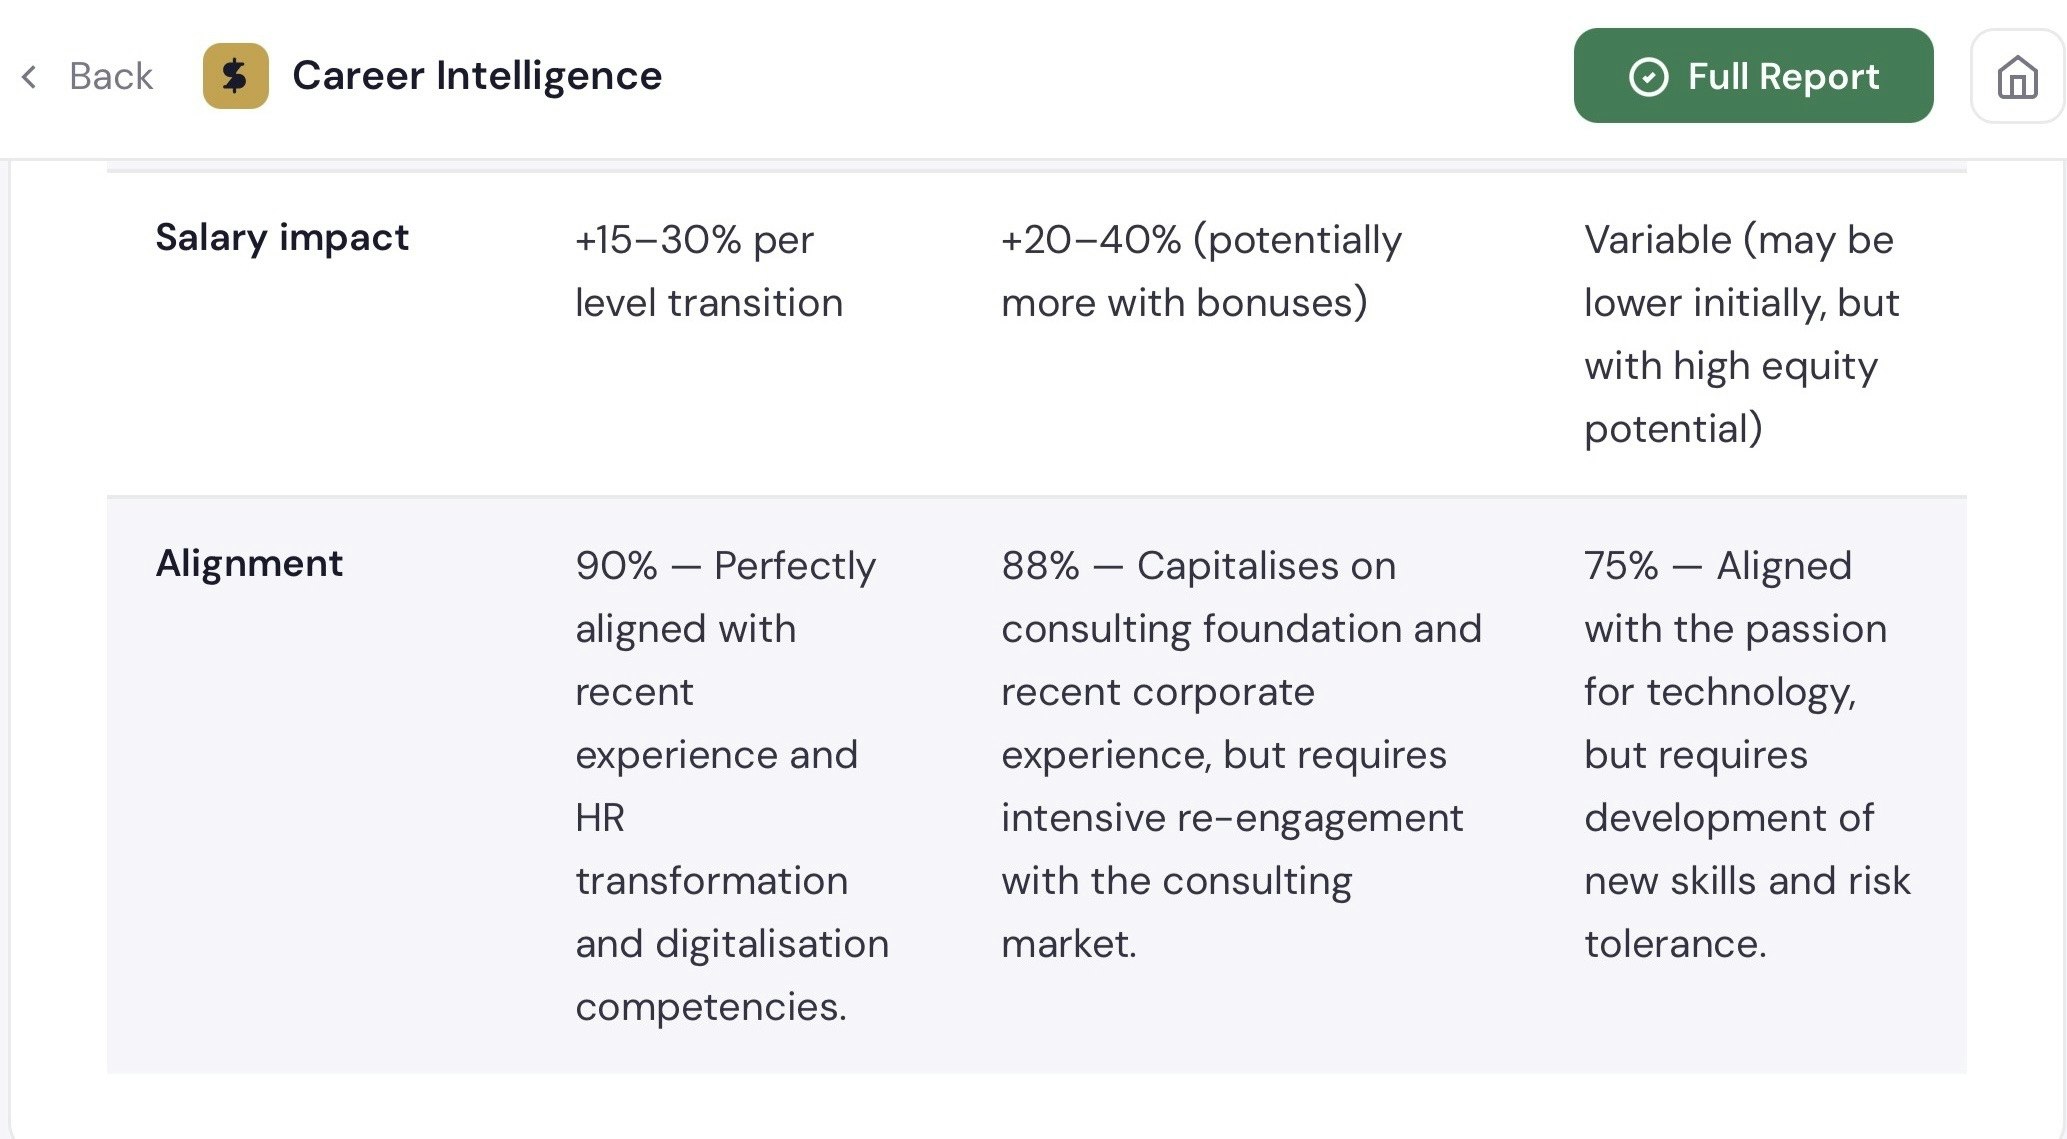Select the +15–30% per level transition cell
Screen dimensions: 2067x1139
pyautogui.click(x=709, y=270)
